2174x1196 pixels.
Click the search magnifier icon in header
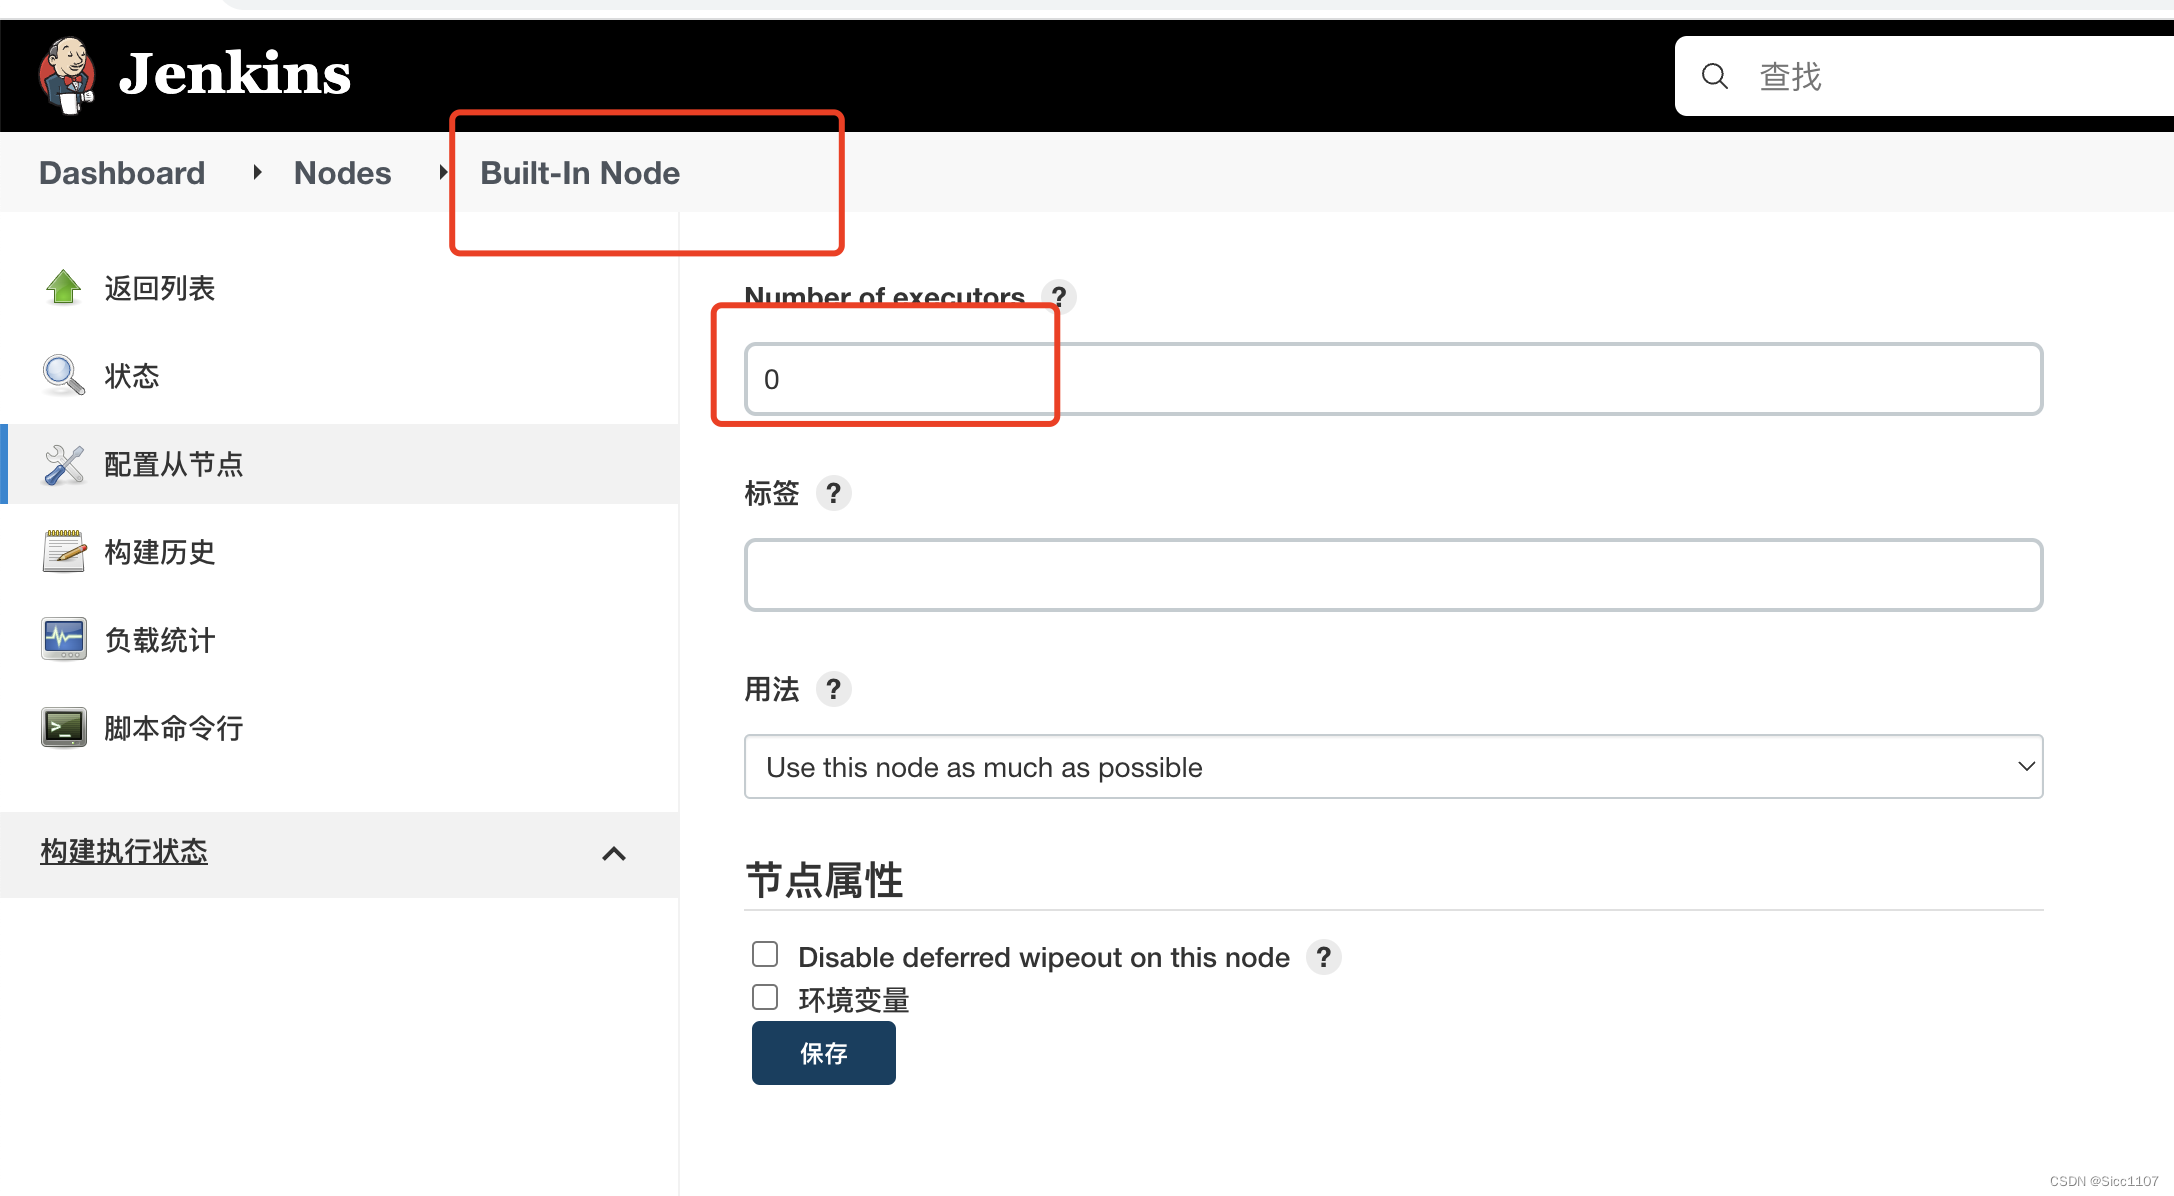pos(1714,76)
